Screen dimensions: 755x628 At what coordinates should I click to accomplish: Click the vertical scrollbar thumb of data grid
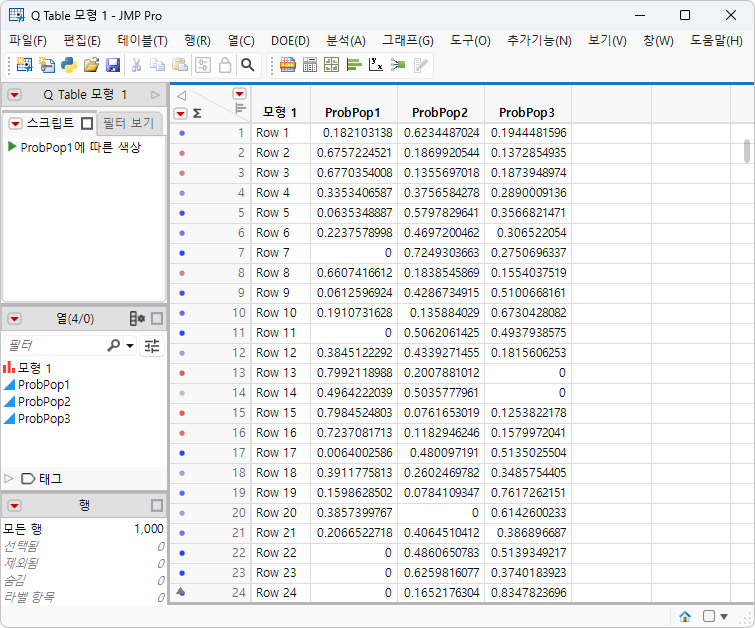[747, 151]
